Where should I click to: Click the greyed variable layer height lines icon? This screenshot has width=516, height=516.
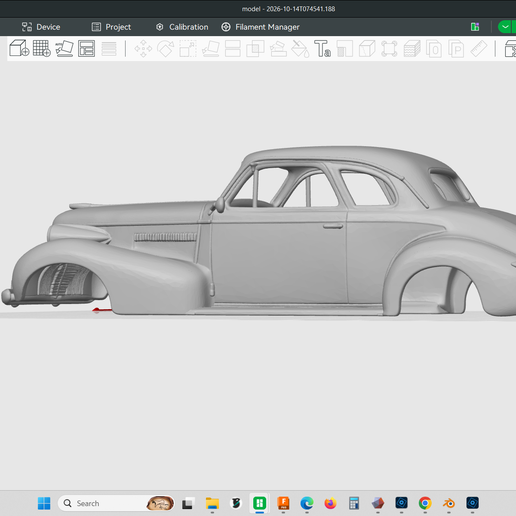click(109, 49)
